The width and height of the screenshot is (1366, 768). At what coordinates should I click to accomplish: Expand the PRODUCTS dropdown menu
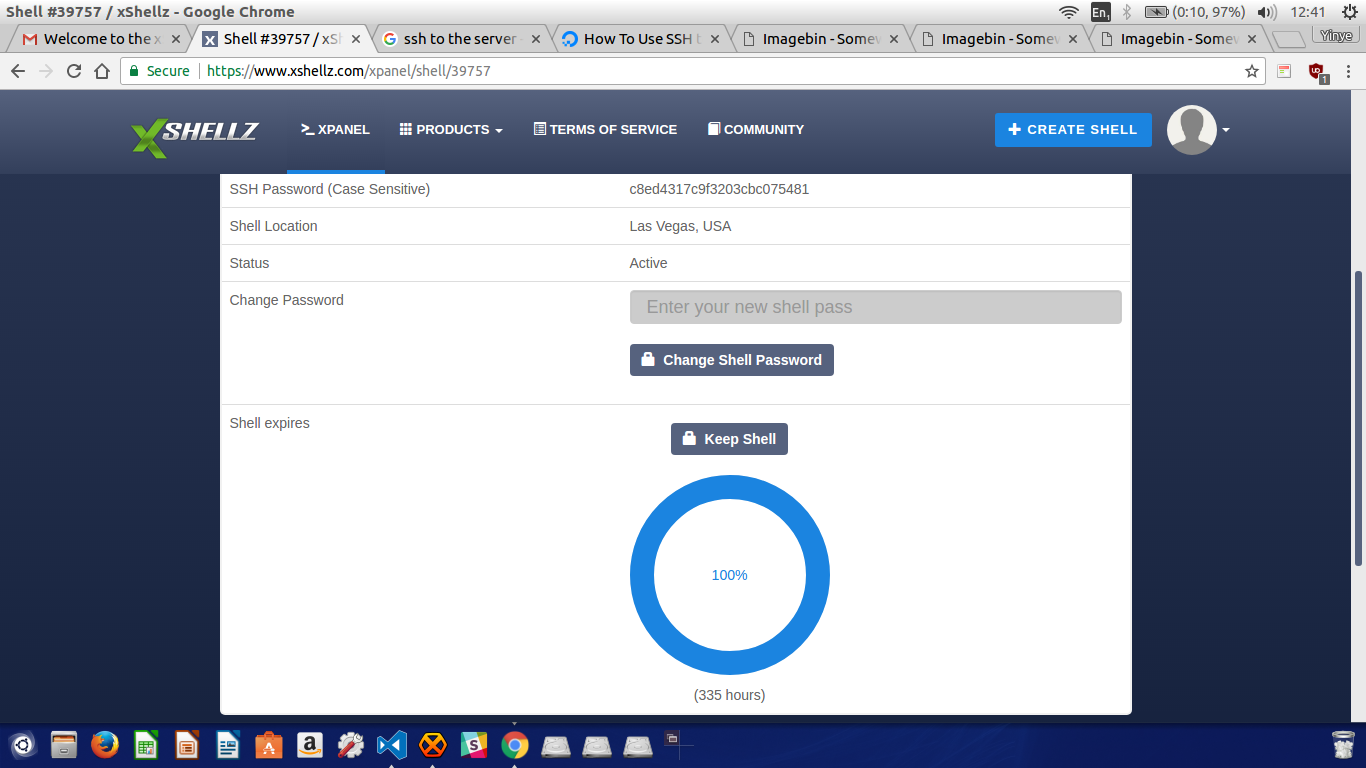pyautogui.click(x=451, y=130)
